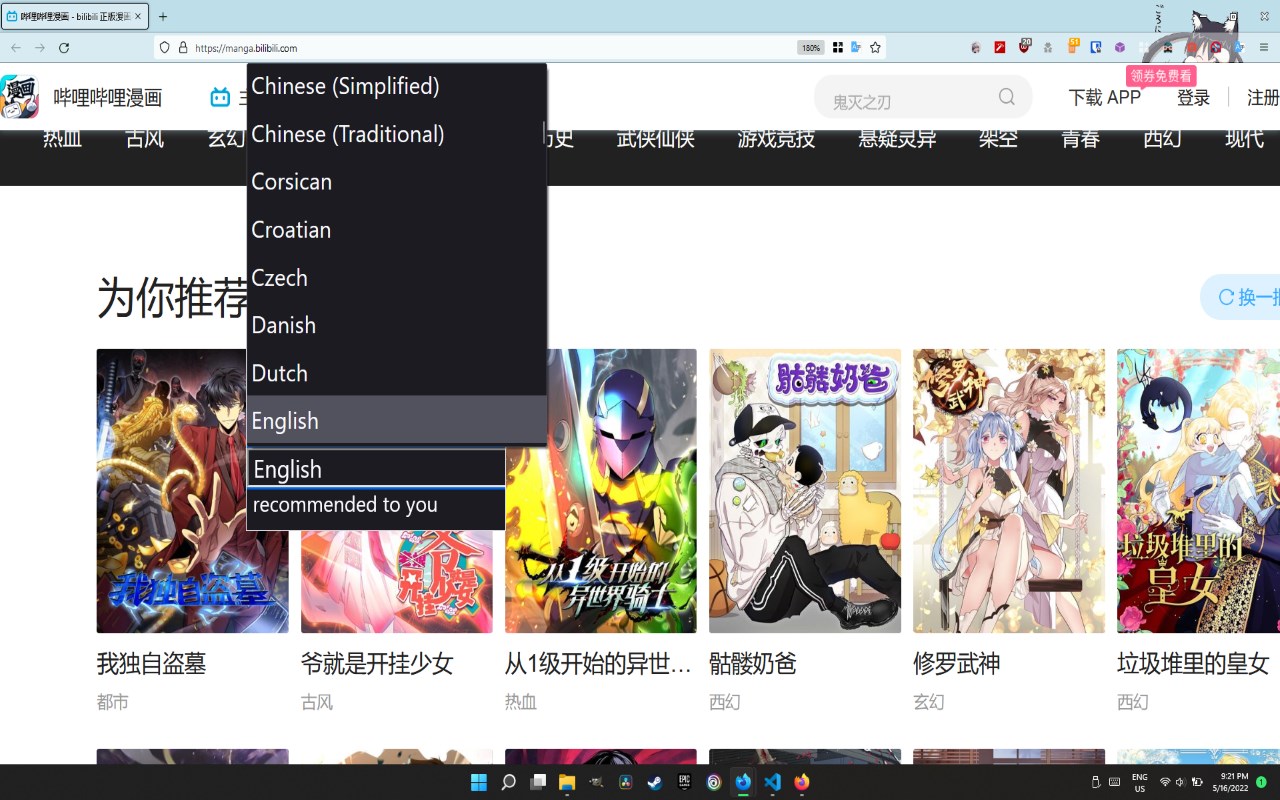Pick Czech from the language list

pos(396,278)
